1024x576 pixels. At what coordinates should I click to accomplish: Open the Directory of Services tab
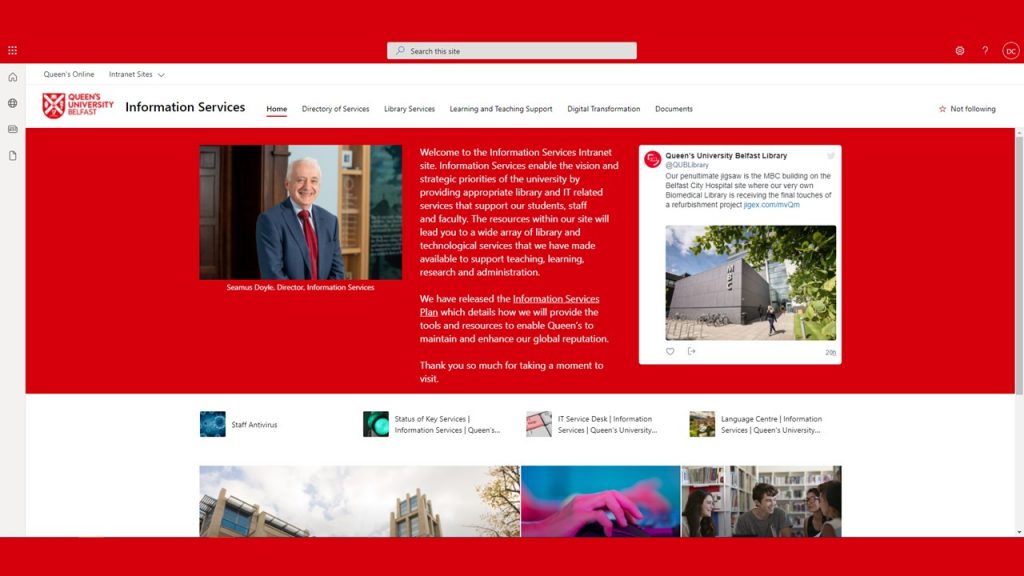pos(335,109)
